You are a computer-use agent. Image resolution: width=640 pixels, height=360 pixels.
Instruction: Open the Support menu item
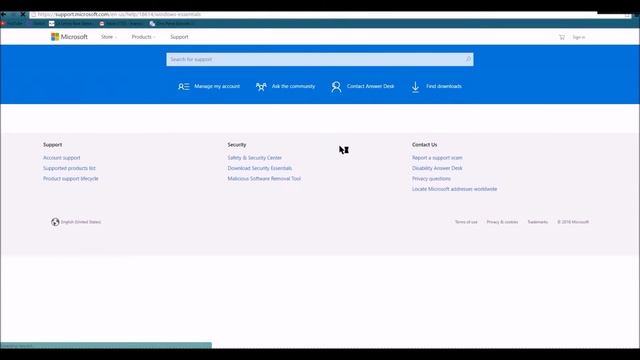179,37
